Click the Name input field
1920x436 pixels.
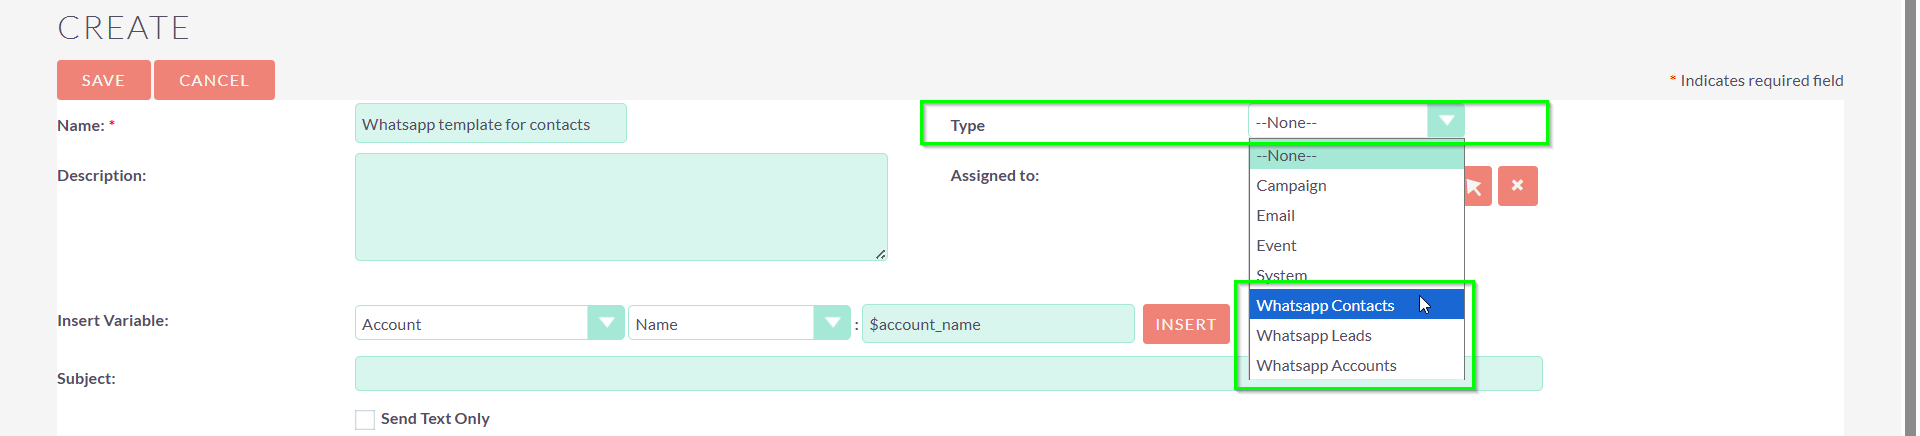[490, 124]
